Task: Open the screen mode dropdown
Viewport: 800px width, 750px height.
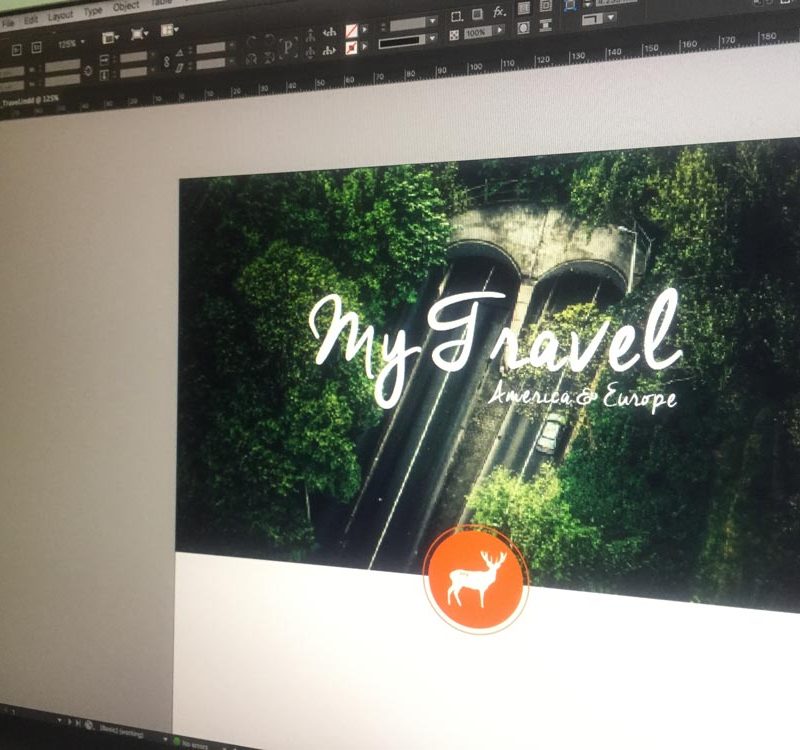Action: 139,34
